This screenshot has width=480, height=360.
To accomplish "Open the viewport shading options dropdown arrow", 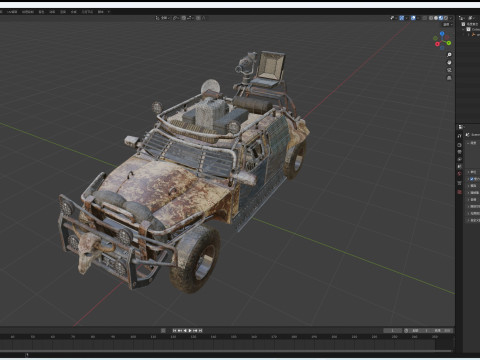I will click(x=451, y=18).
